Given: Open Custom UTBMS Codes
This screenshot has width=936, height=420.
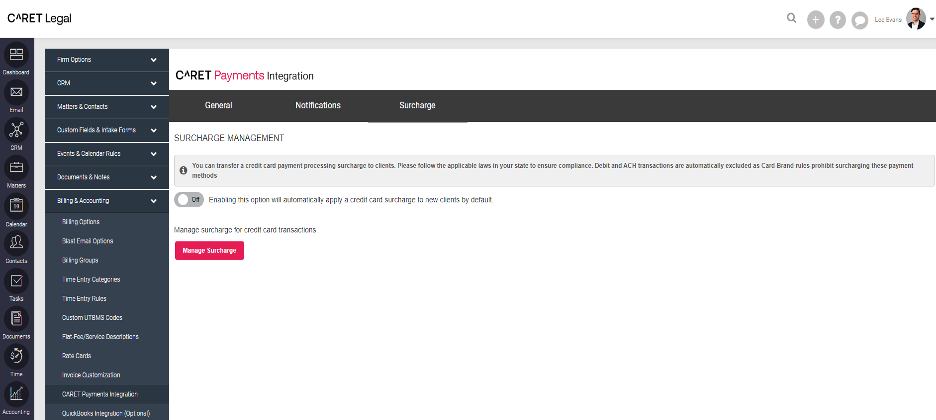Looking at the screenshot, I should coord(92,317).
